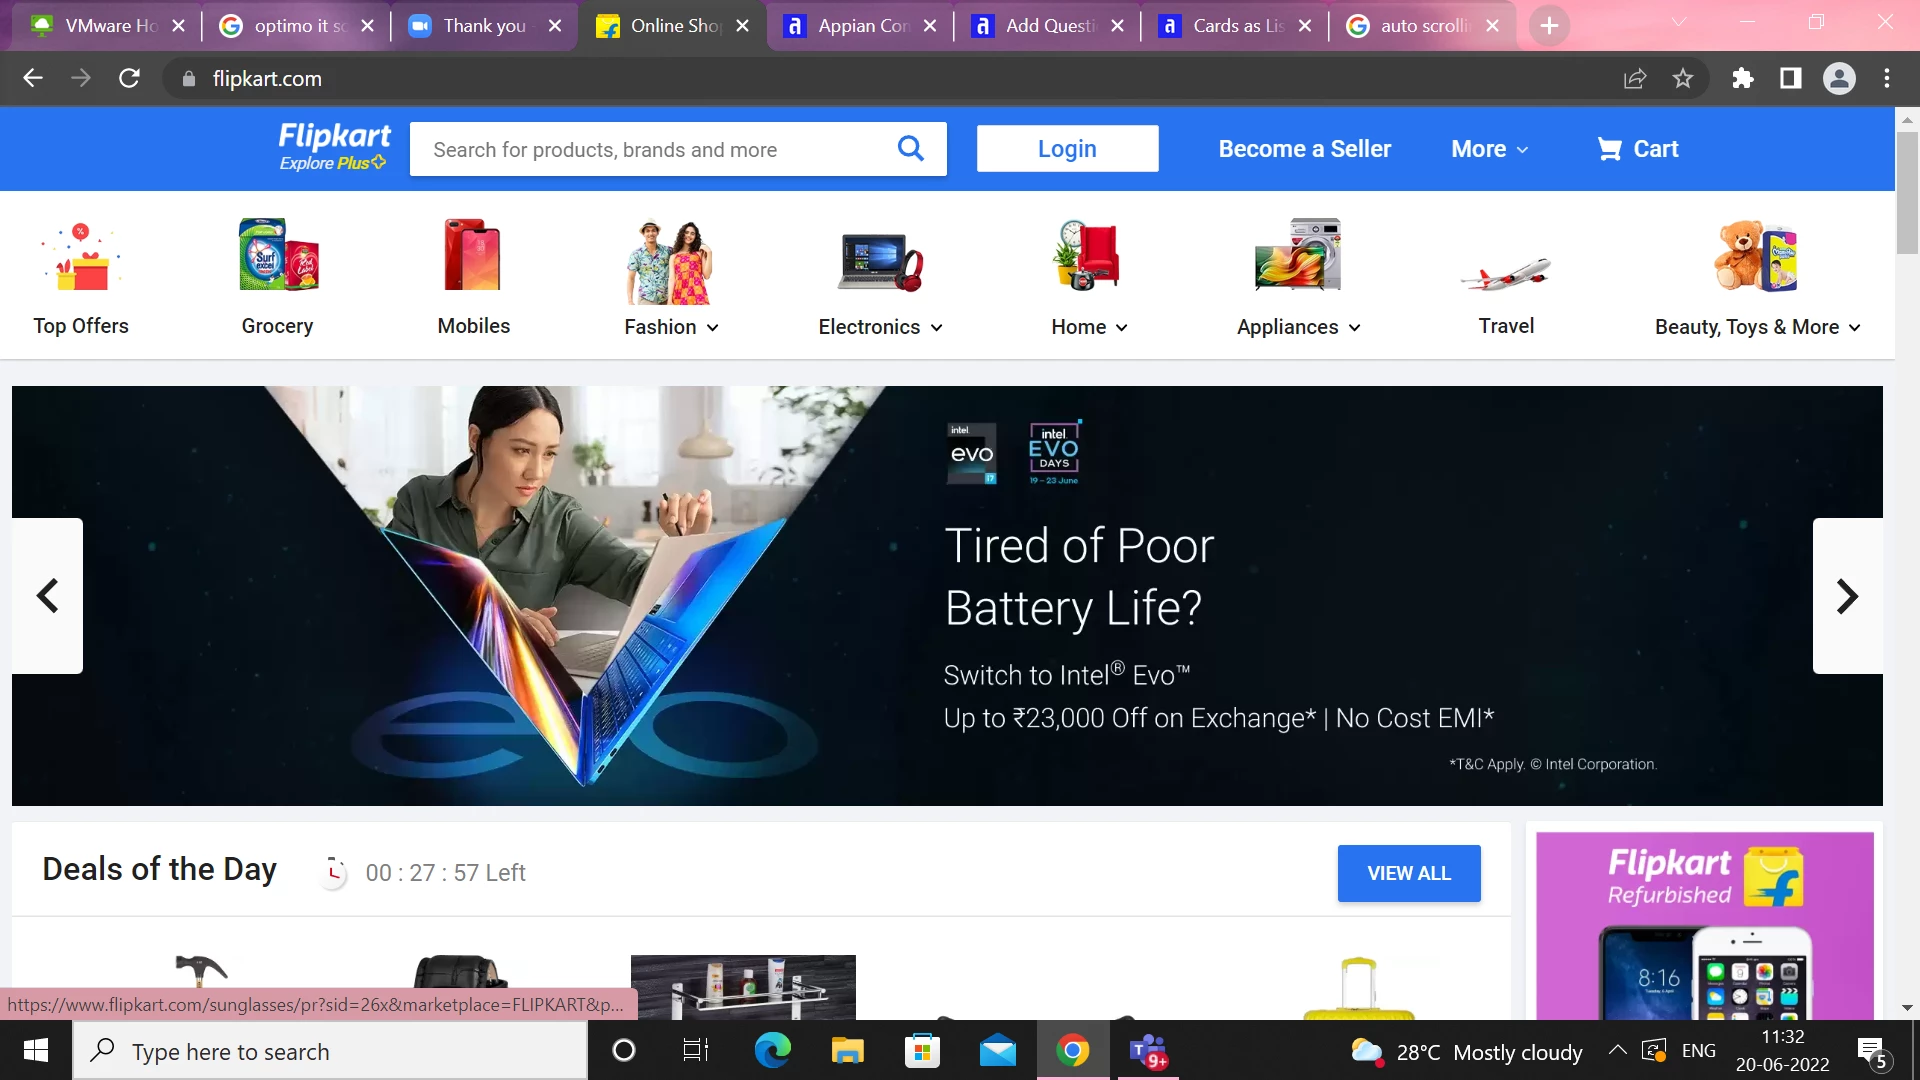
Task: Click the Flipkart logo
Action: (x=334, y=136)
